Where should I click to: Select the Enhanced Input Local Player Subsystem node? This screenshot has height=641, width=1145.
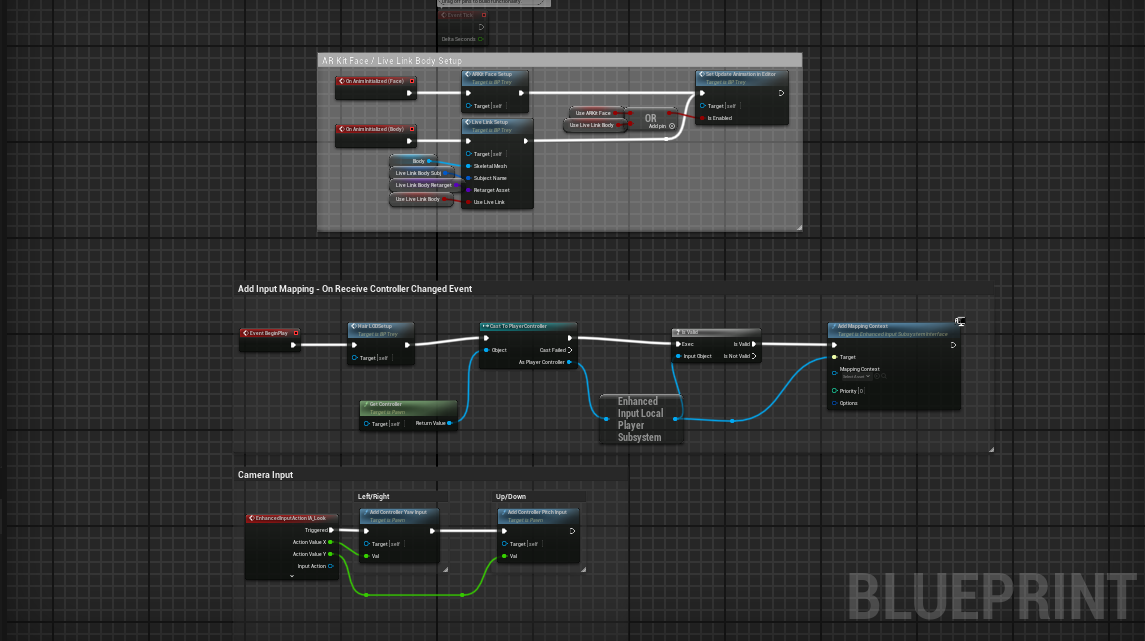(642, 420)
